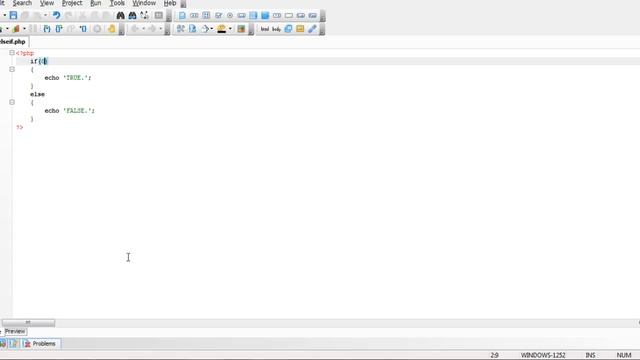Switch to the Preview tab
640x360 pixels.
[x=15, y=331]
